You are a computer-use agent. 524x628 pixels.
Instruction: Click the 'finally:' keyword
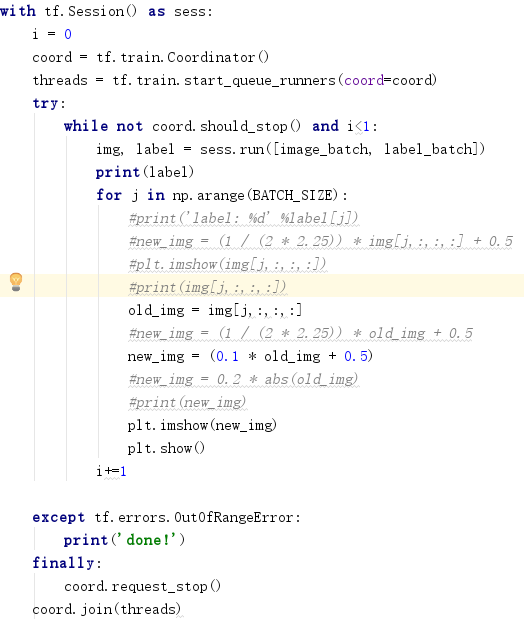point(67,563)
